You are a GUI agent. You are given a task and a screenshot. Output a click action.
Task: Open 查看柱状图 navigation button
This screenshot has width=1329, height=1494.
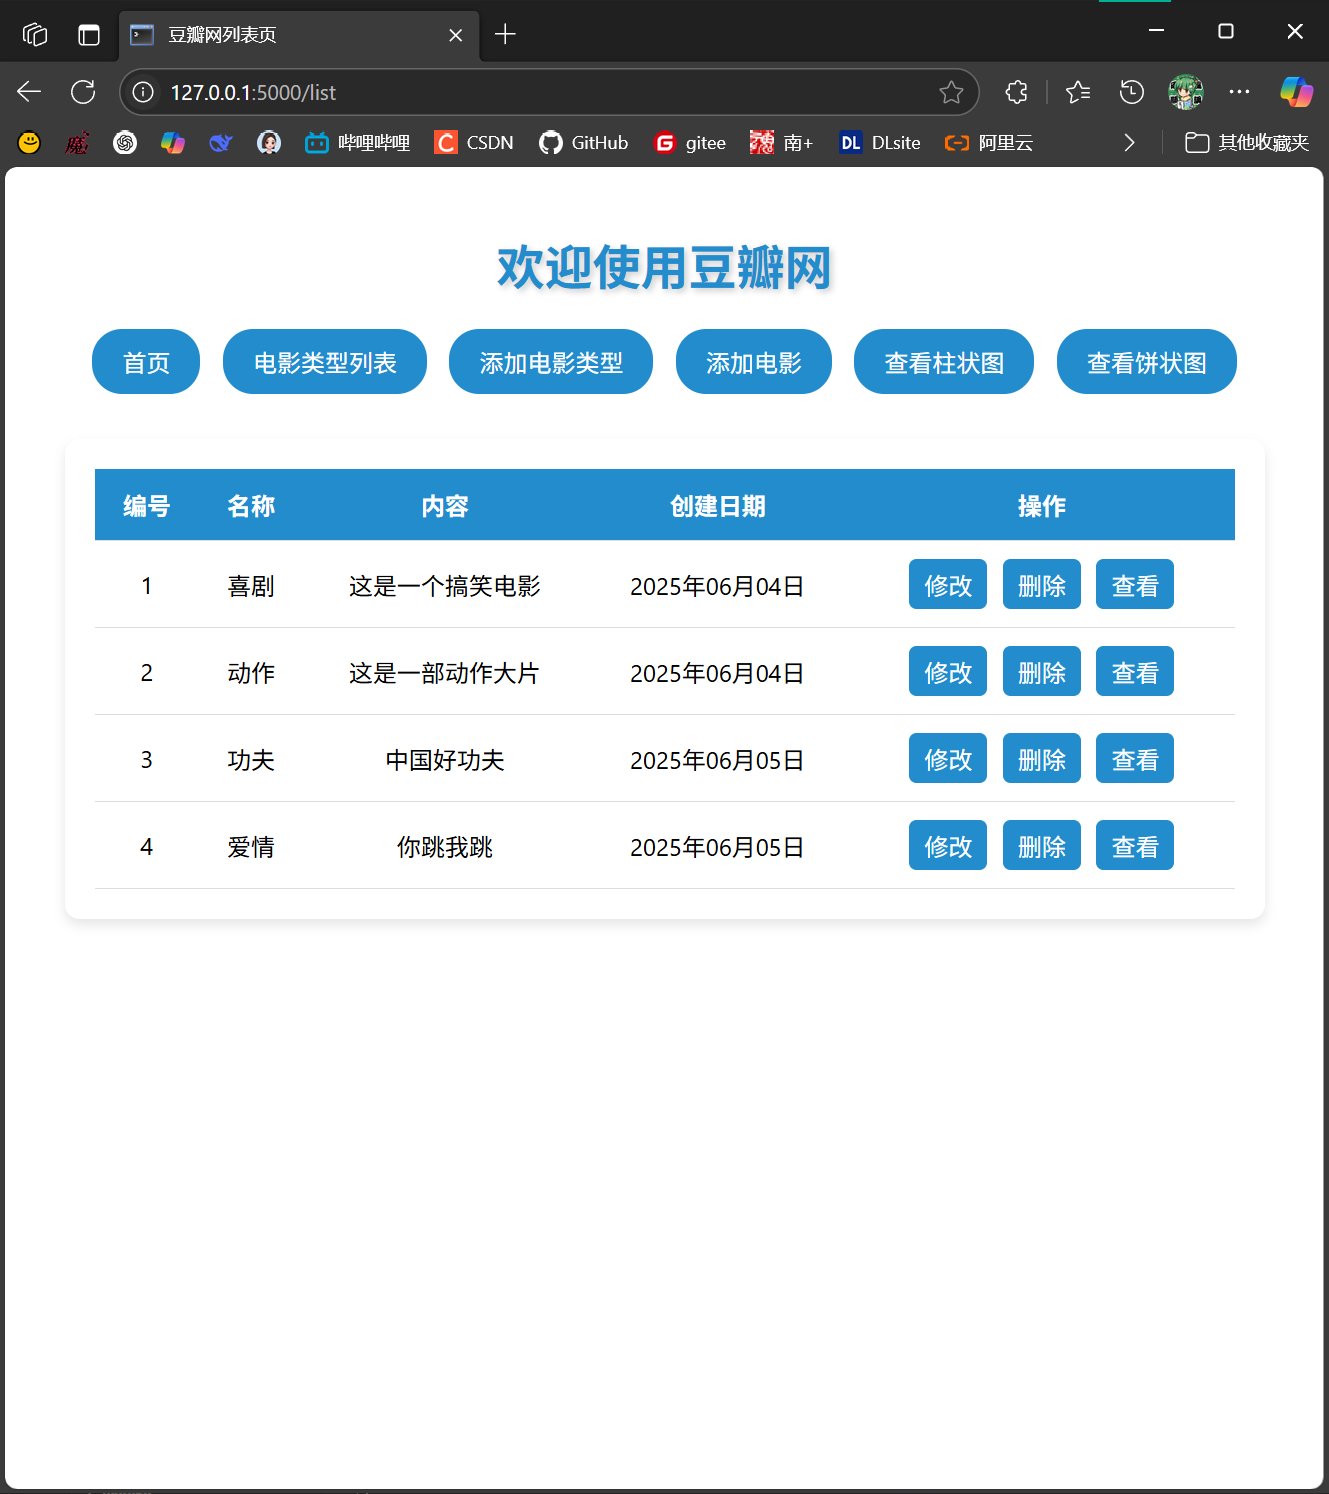click(944, 362)
